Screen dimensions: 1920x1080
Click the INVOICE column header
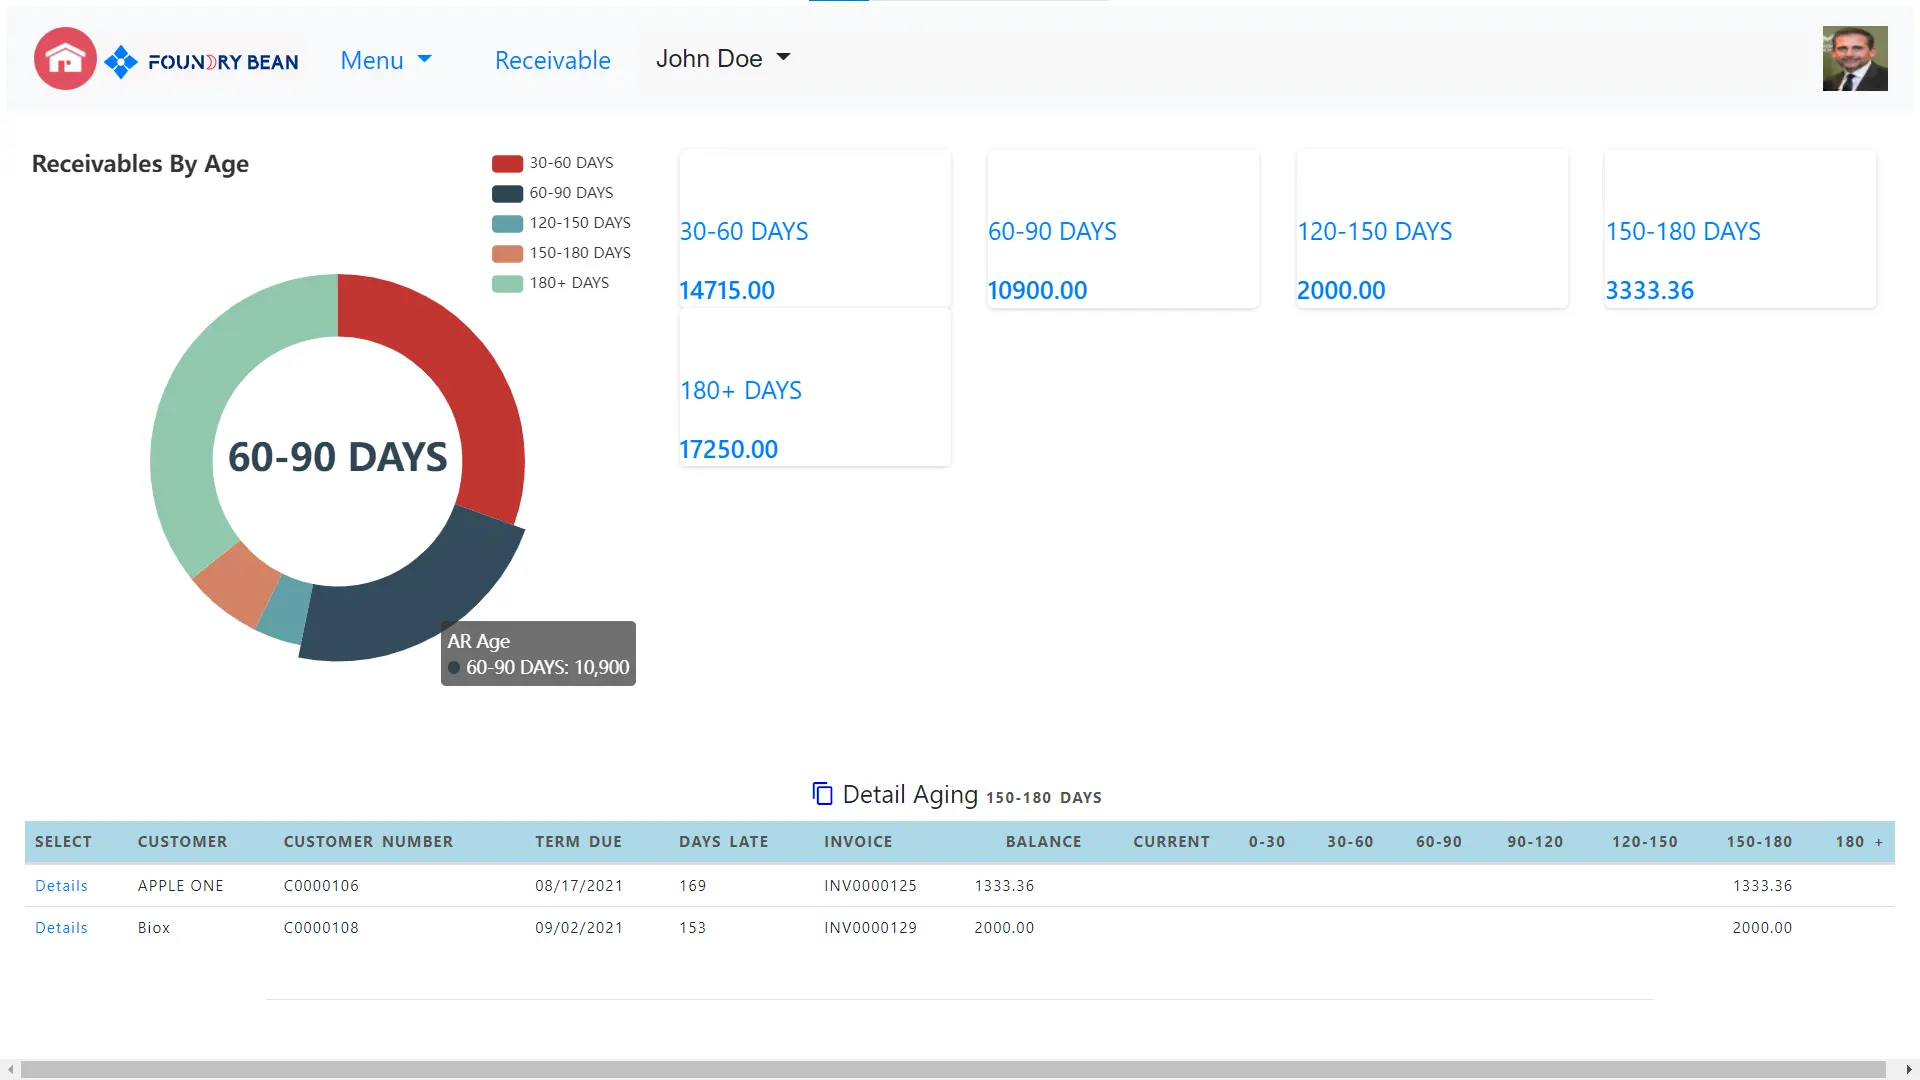[x=858, y=842]
